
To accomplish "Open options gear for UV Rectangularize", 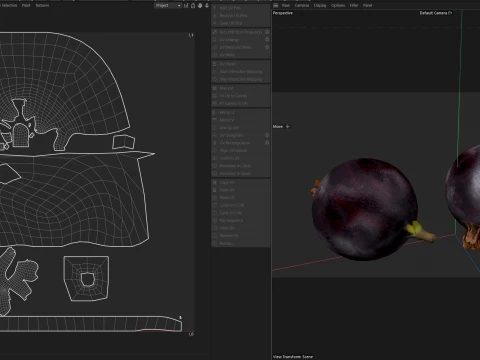I will coord(267,143).
